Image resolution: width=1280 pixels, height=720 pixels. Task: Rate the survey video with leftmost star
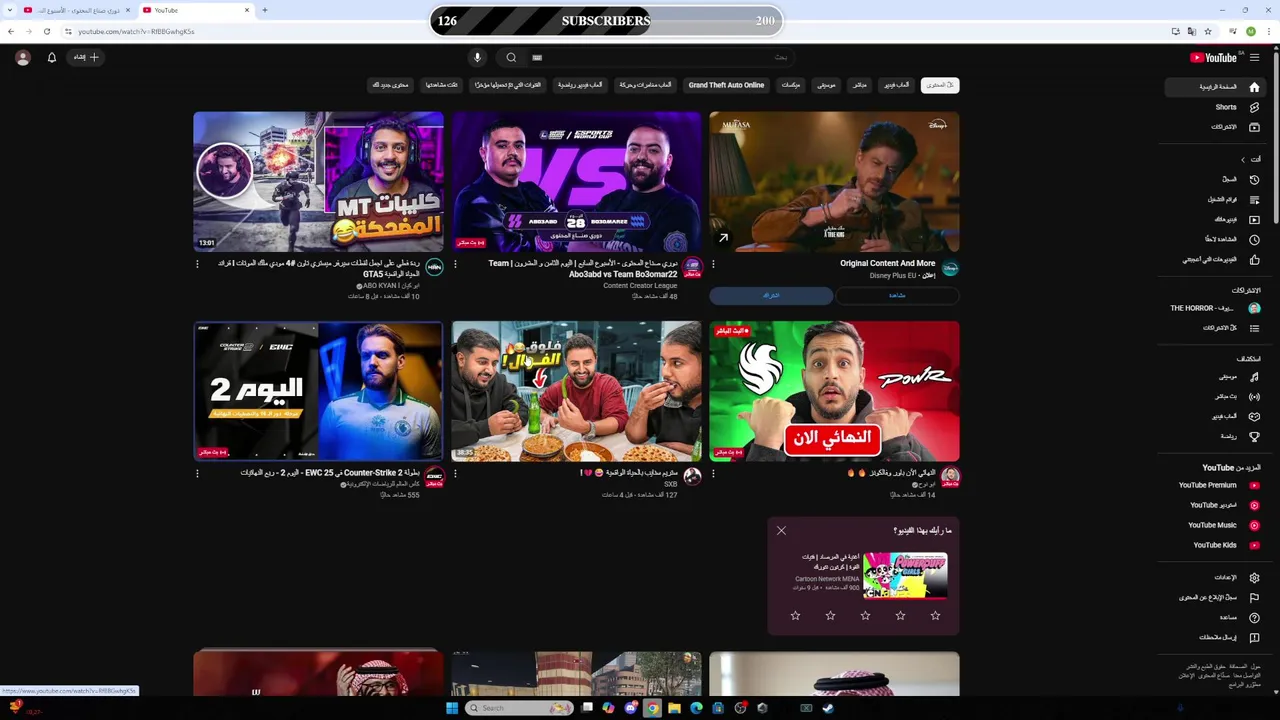[795, 616]
